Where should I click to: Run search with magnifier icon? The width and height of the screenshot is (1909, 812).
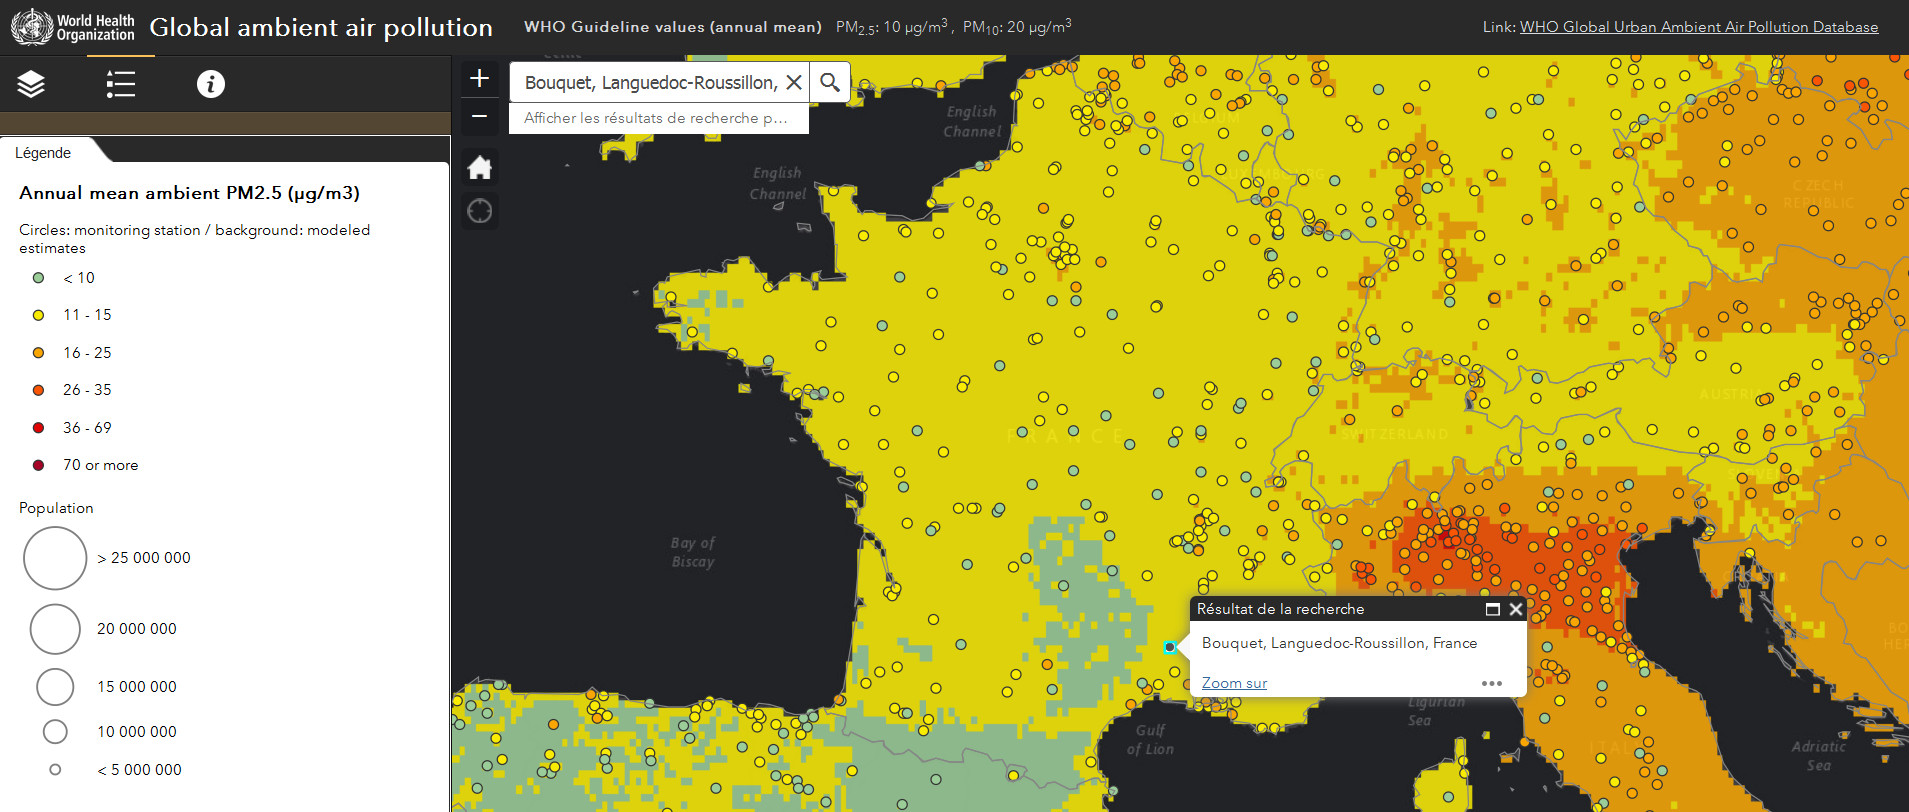(830, 82)
